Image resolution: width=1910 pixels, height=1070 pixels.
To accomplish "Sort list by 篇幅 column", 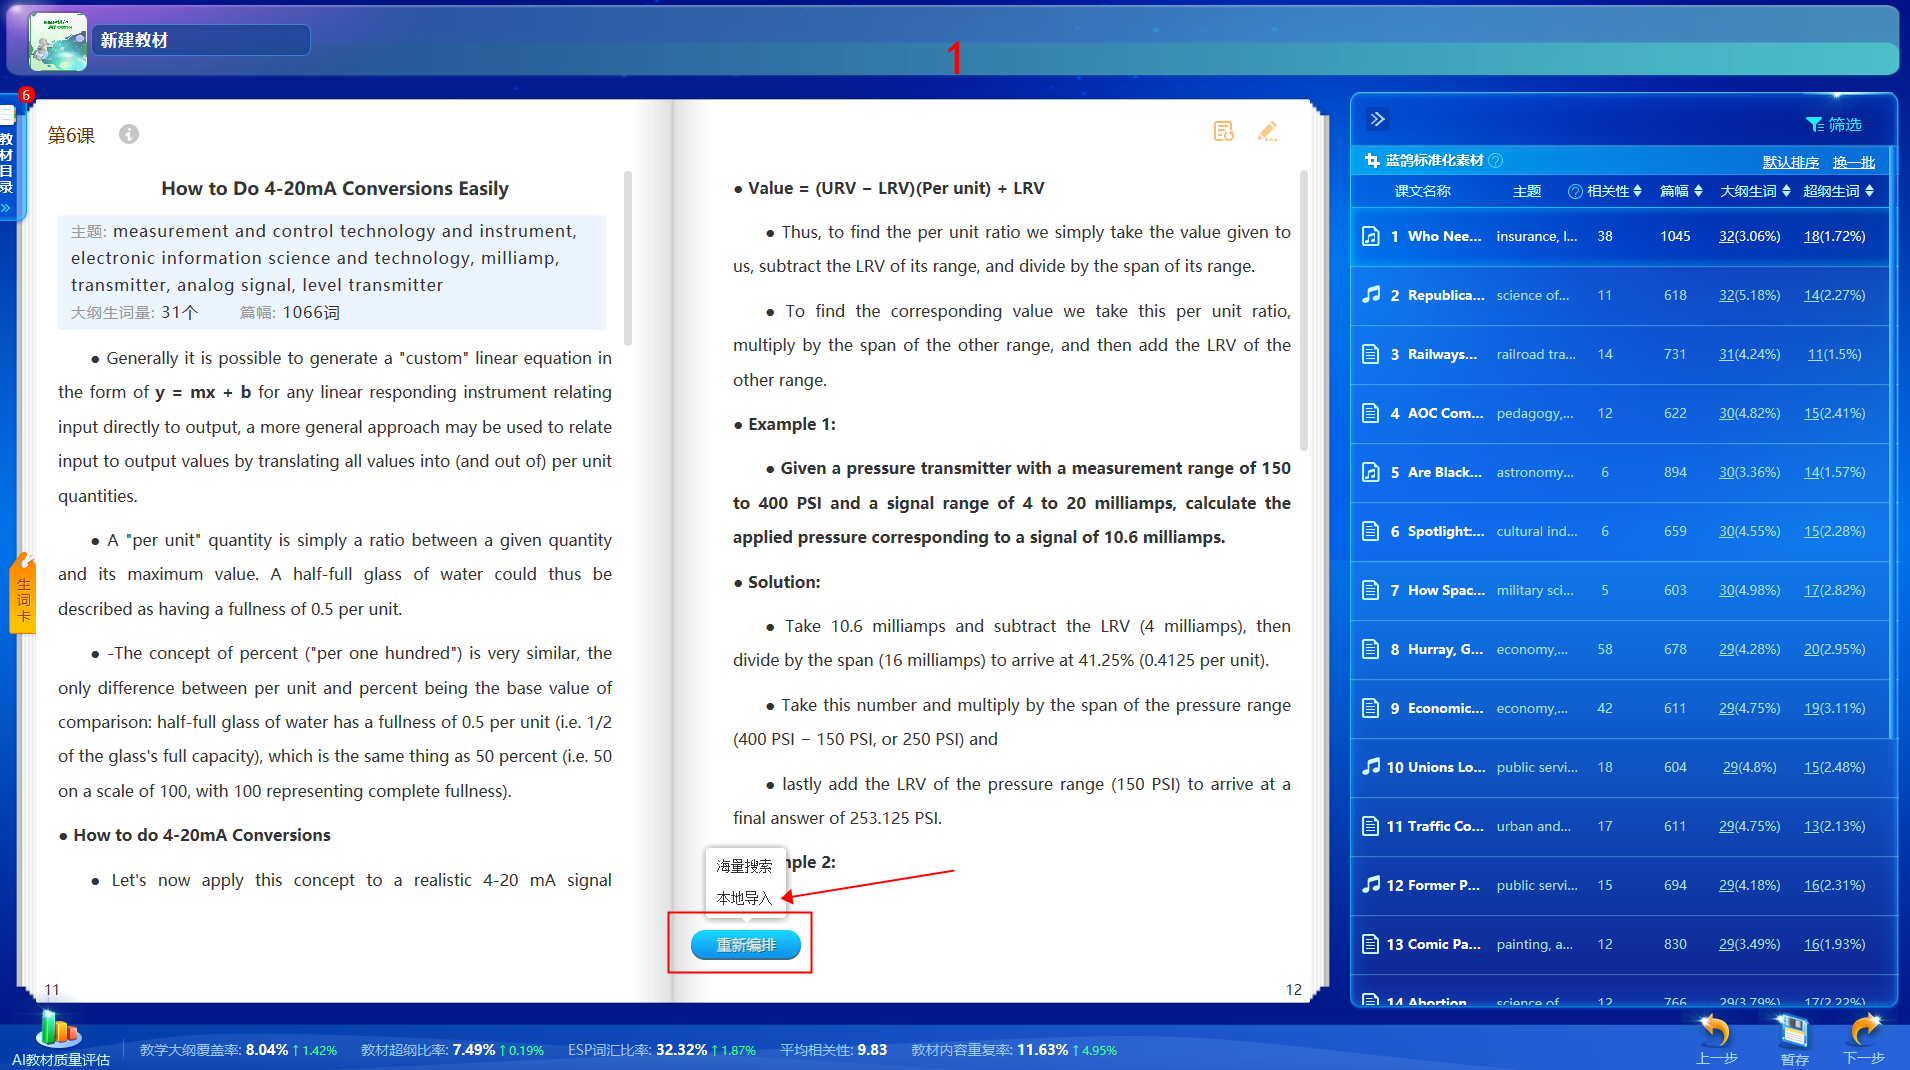I will [x=1681, y=191].
